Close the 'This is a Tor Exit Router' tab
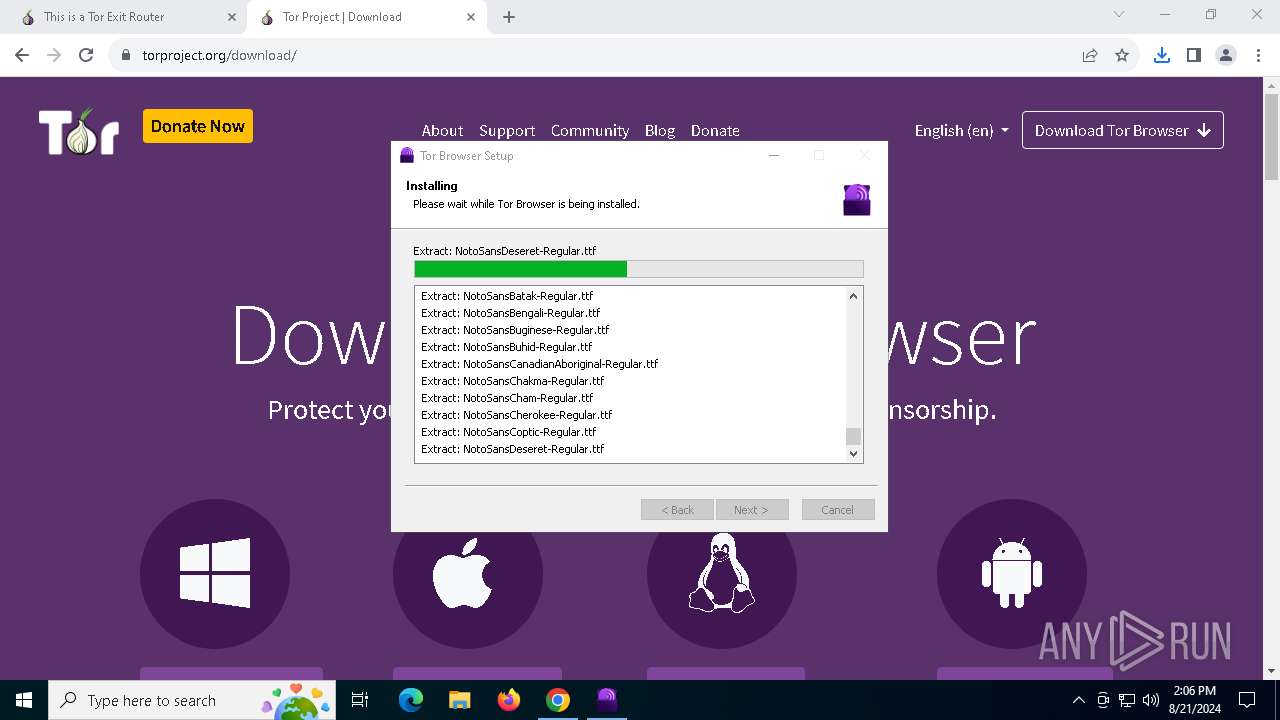The width and height of the screenshot is (1280, 720). (x=232, y=17)
